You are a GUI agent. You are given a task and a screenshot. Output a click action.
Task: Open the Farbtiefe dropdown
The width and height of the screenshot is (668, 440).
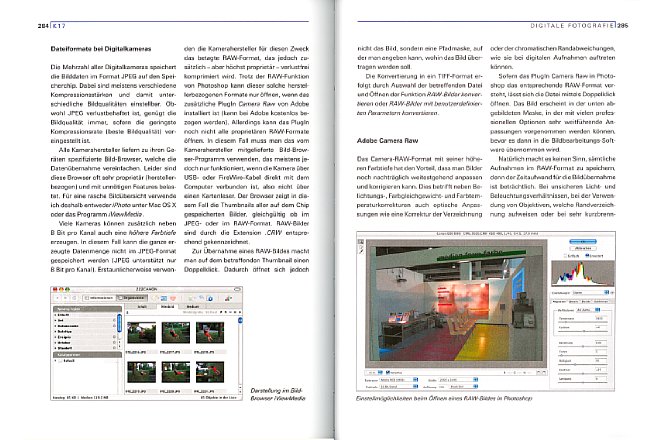[x=399, y=386]
